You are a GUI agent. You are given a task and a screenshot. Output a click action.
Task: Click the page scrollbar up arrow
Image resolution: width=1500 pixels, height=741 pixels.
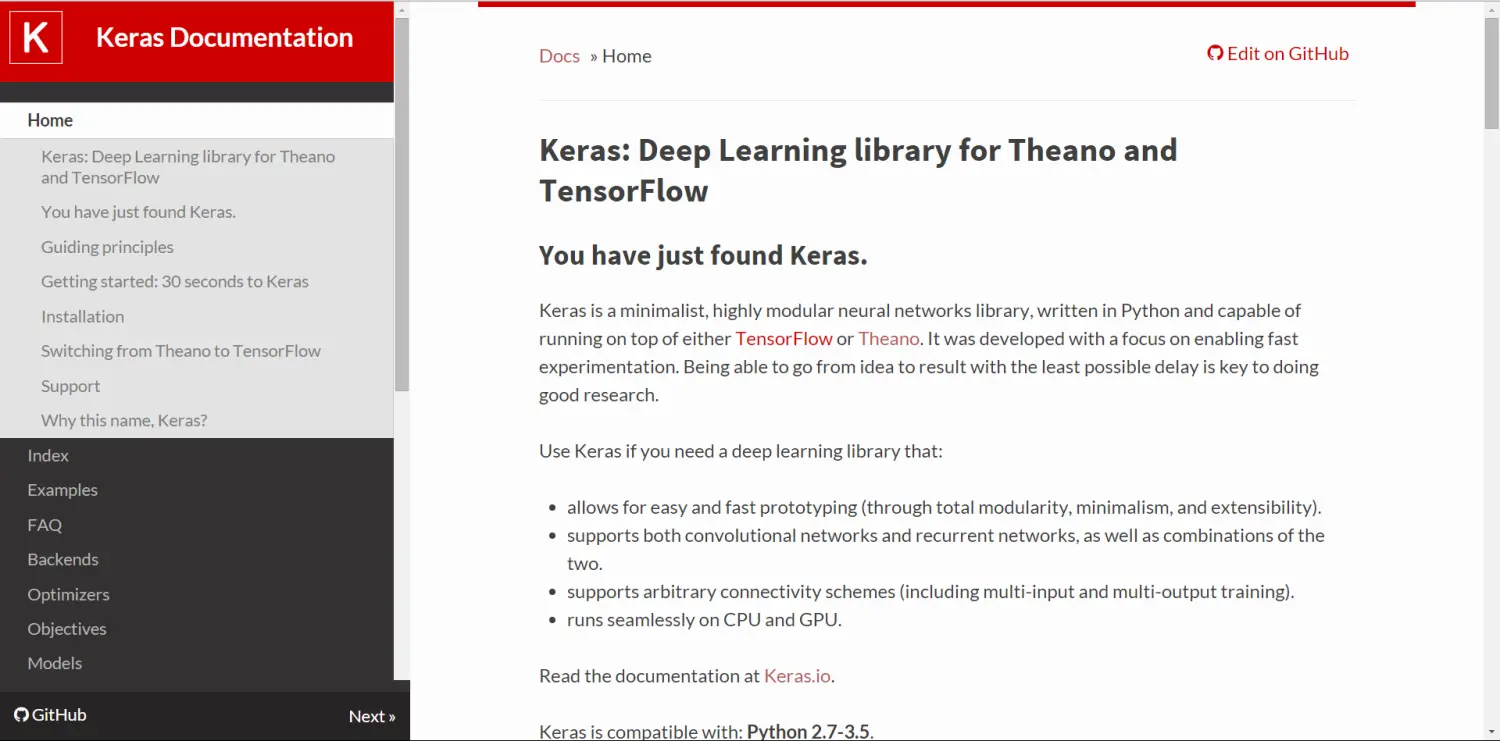pos(1492,9)
